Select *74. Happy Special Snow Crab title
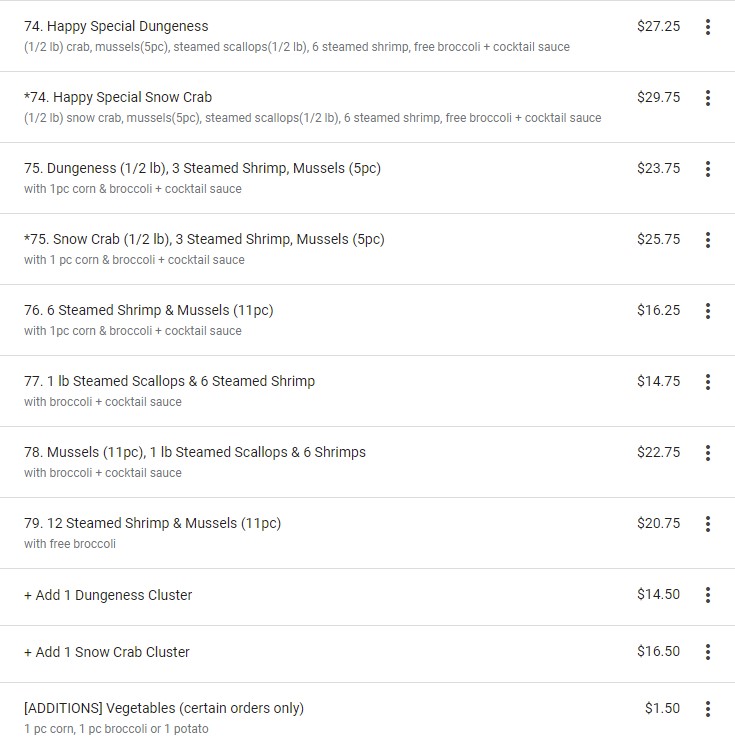This screenshot has height=751, width=735. 118,97
